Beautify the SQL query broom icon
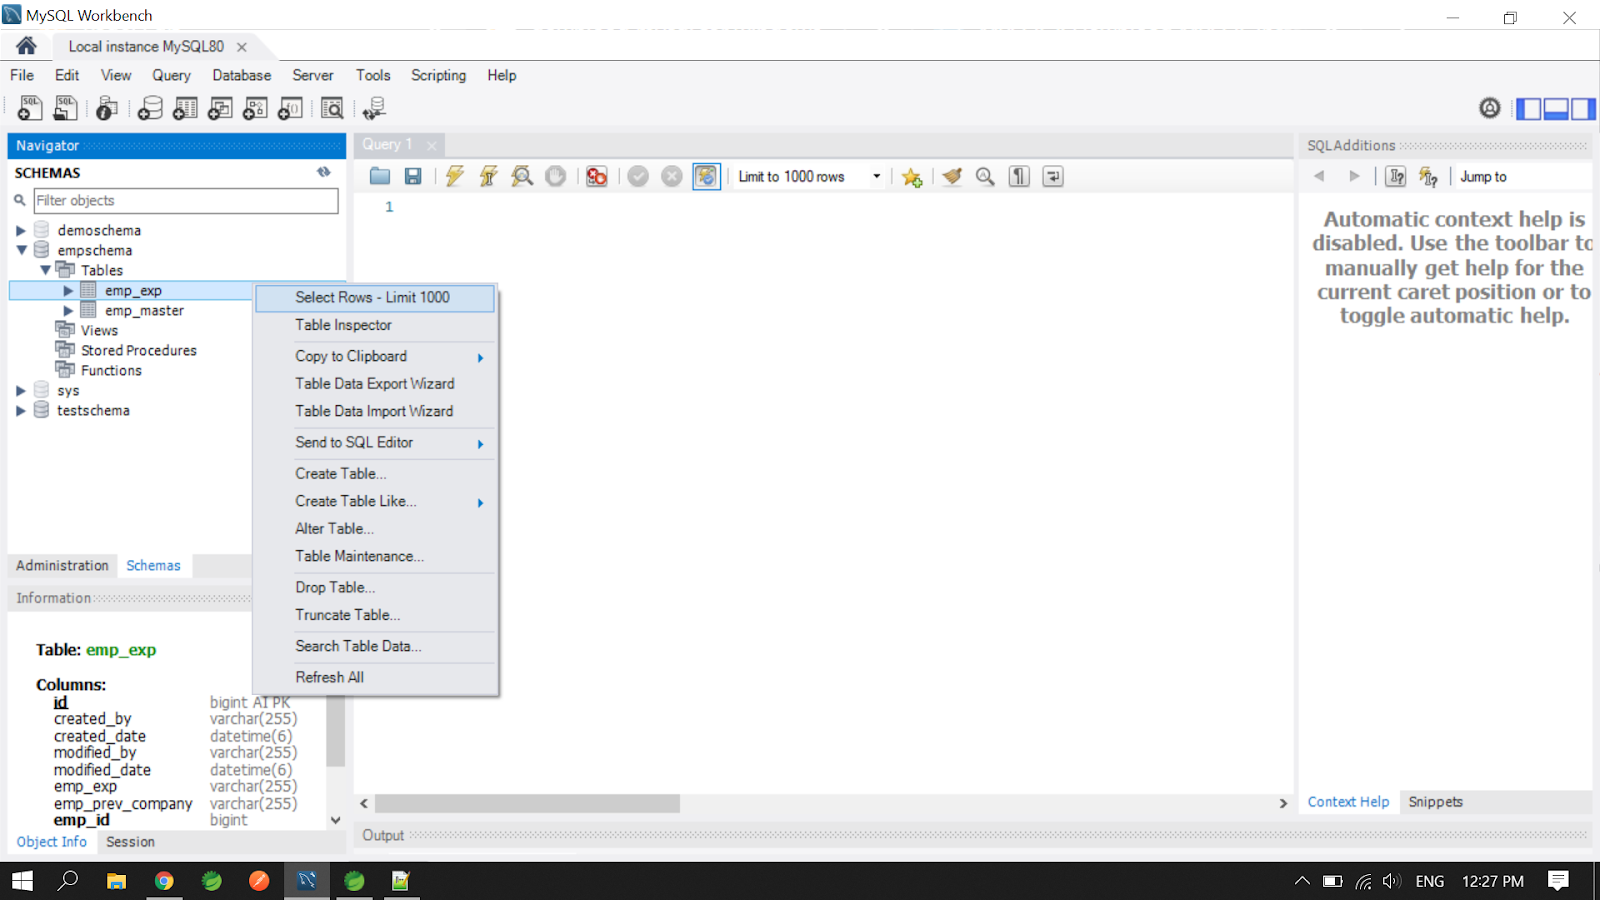The width and height of the screenshot is (1600, 900). [x=952, y=176]
